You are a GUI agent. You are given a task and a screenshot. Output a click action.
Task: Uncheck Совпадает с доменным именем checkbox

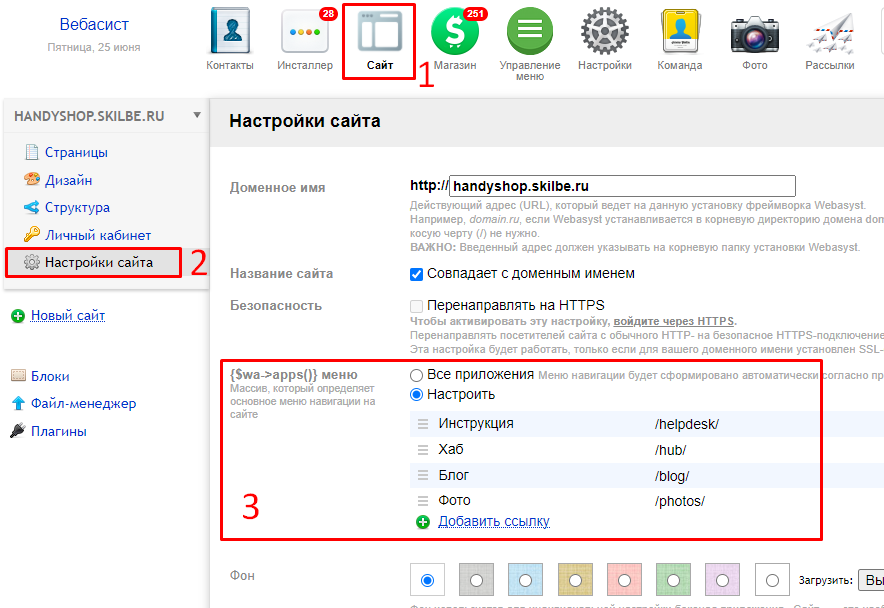[417, 274]
